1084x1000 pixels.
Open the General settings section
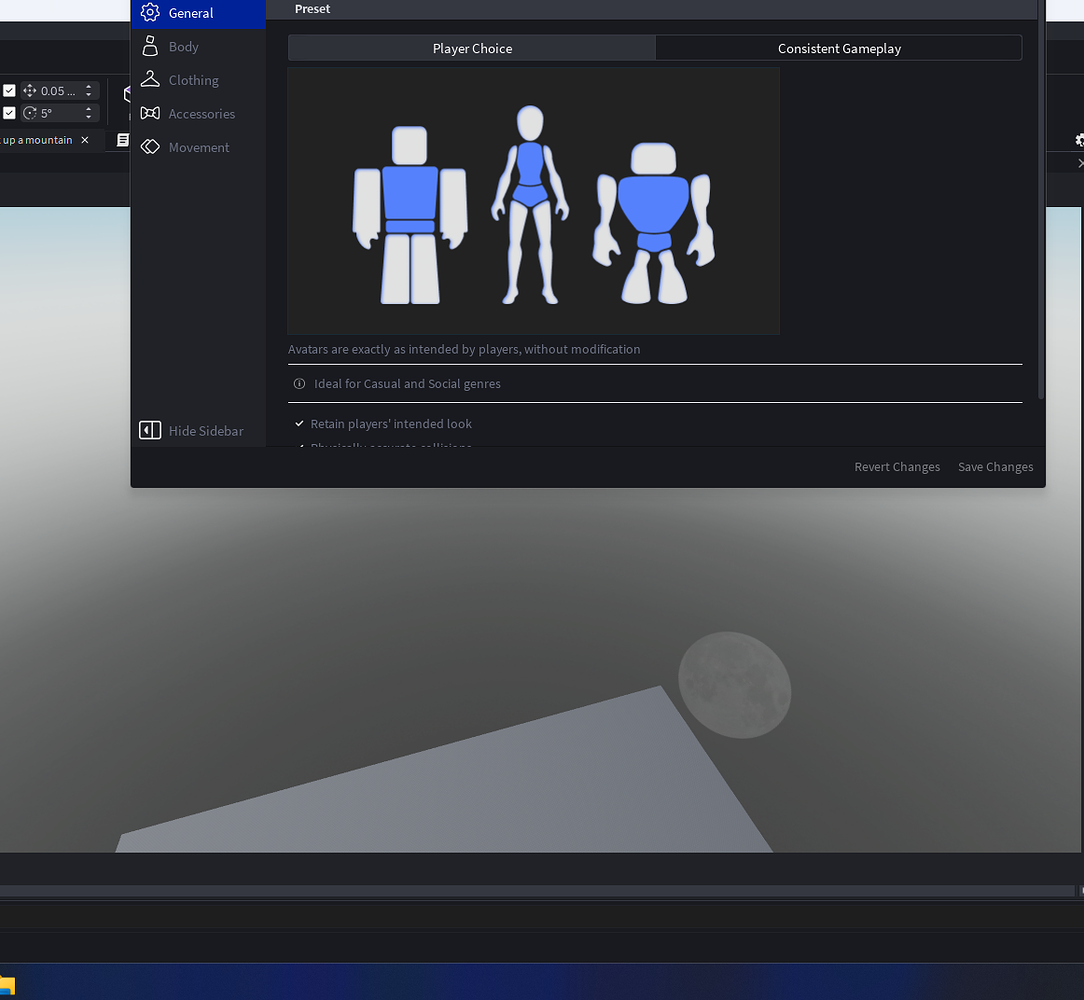coord(198,13)
